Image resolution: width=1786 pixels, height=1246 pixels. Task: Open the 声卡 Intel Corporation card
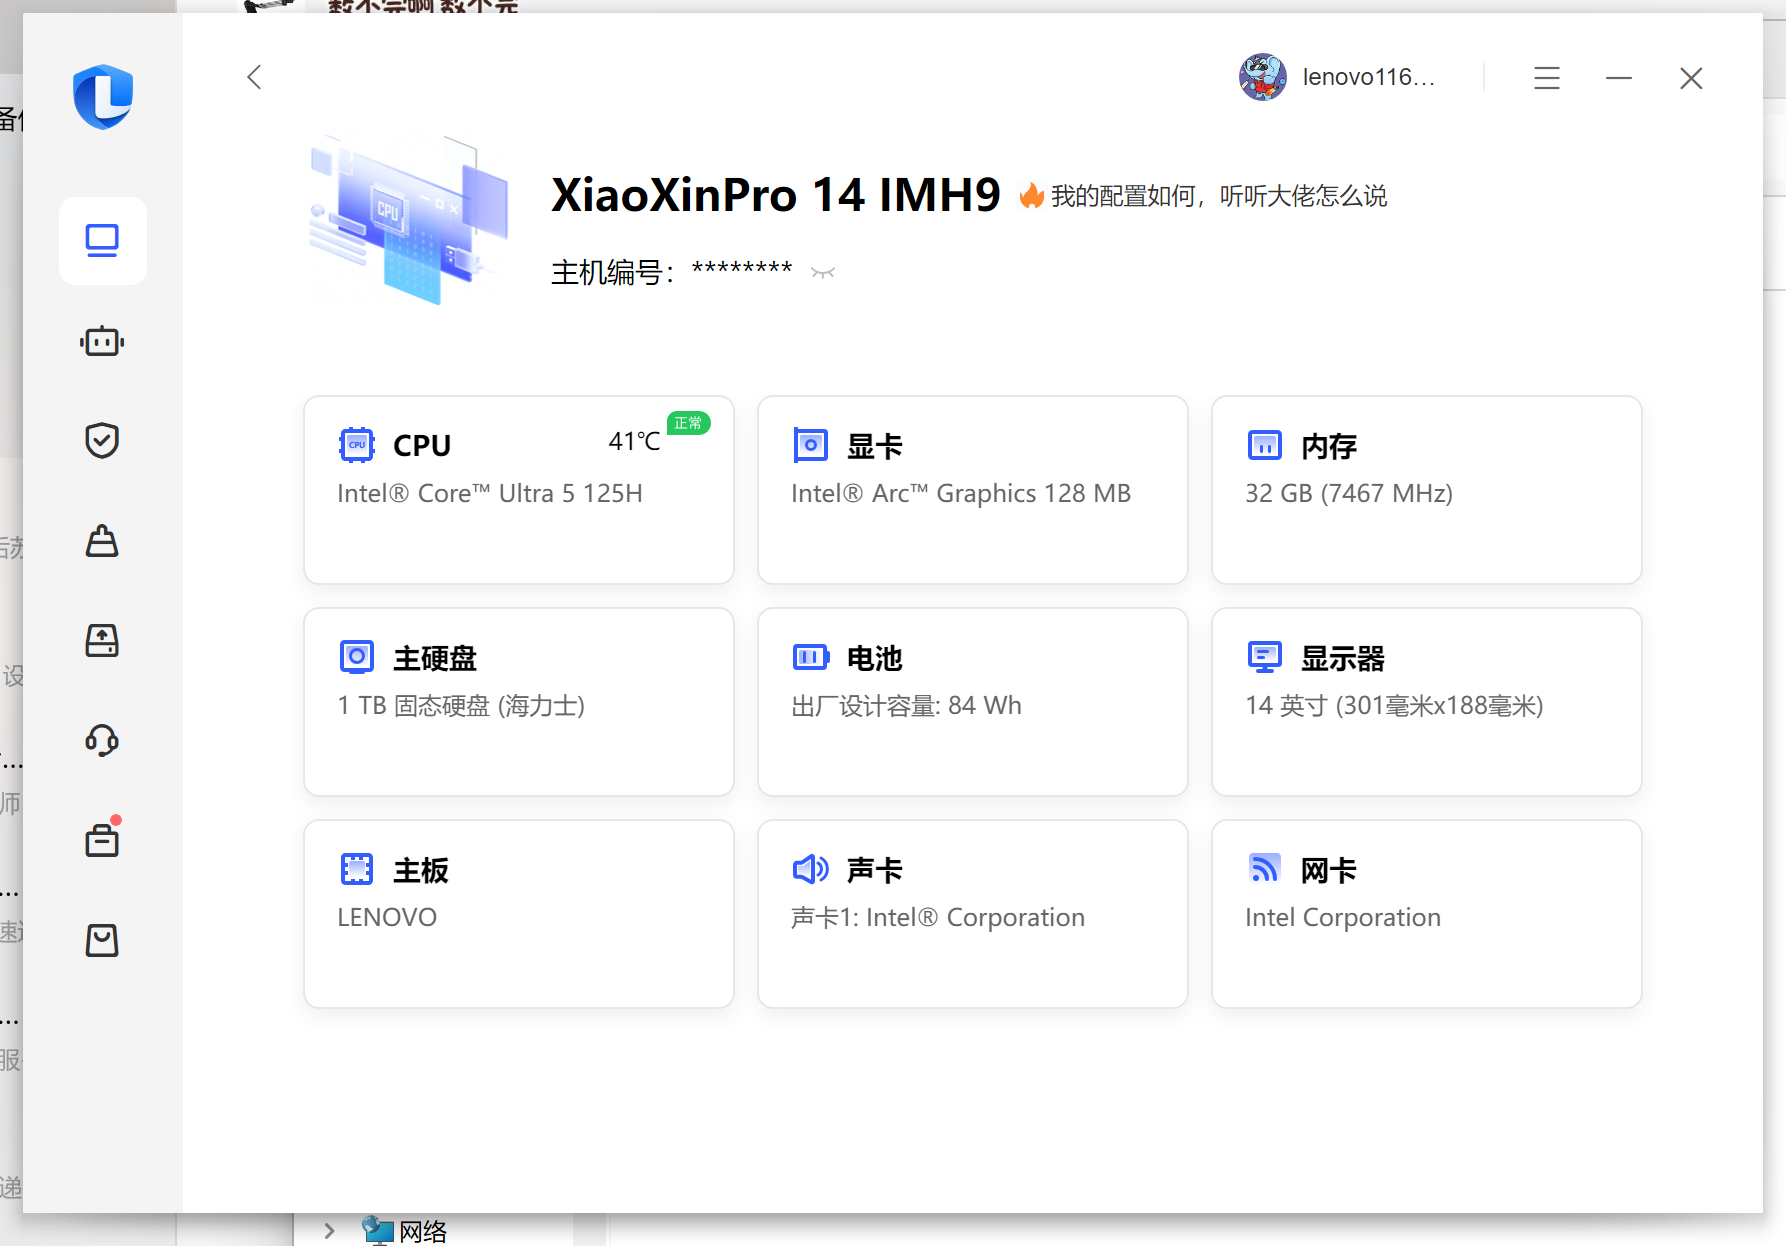(x=973, y=914)
